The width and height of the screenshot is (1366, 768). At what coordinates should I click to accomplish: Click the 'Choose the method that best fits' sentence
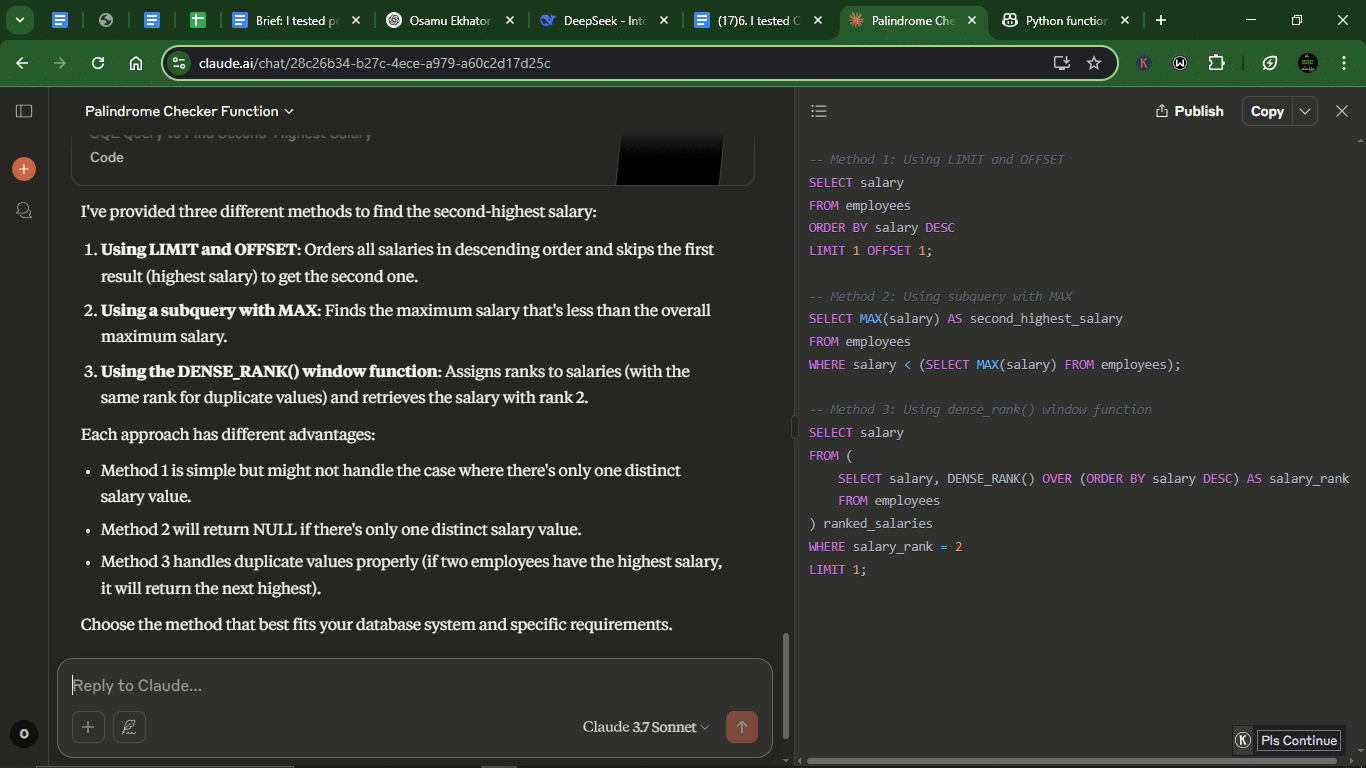point(376,624)
